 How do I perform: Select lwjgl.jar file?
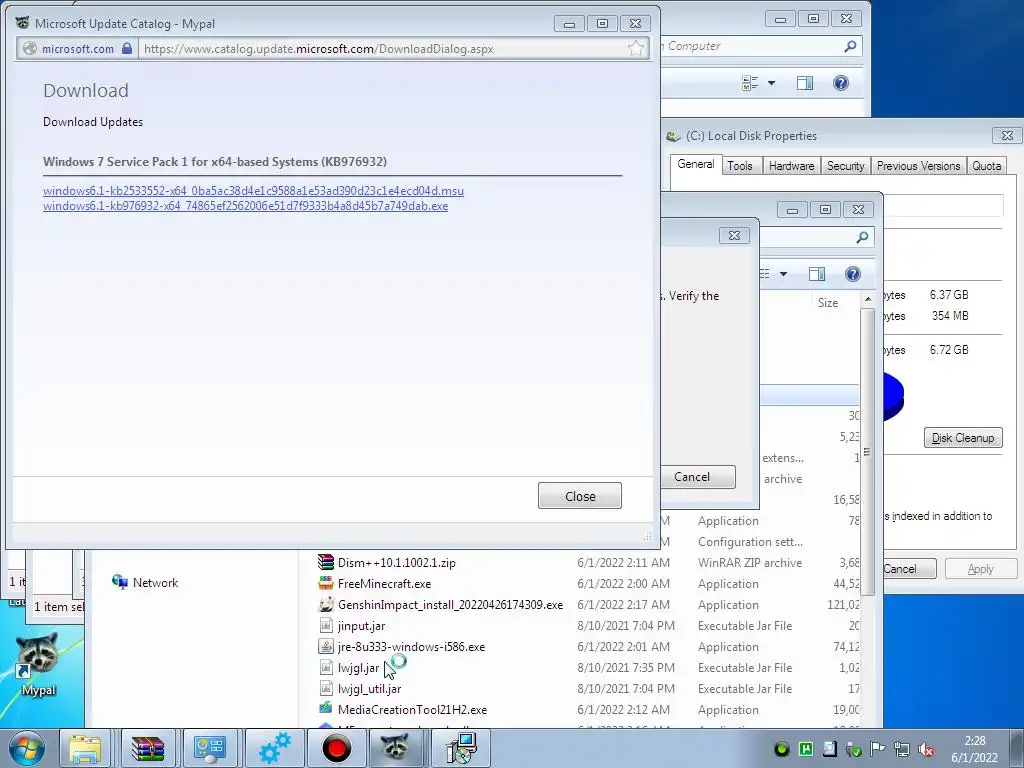359,667
